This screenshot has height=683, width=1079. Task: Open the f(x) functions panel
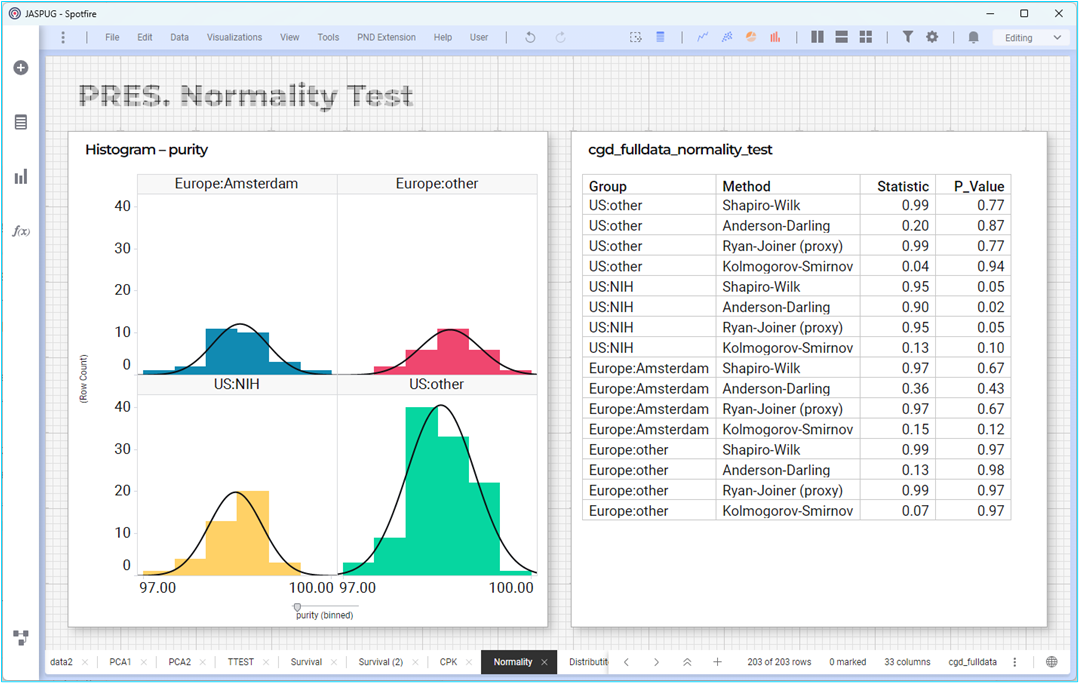pos(21,231)
